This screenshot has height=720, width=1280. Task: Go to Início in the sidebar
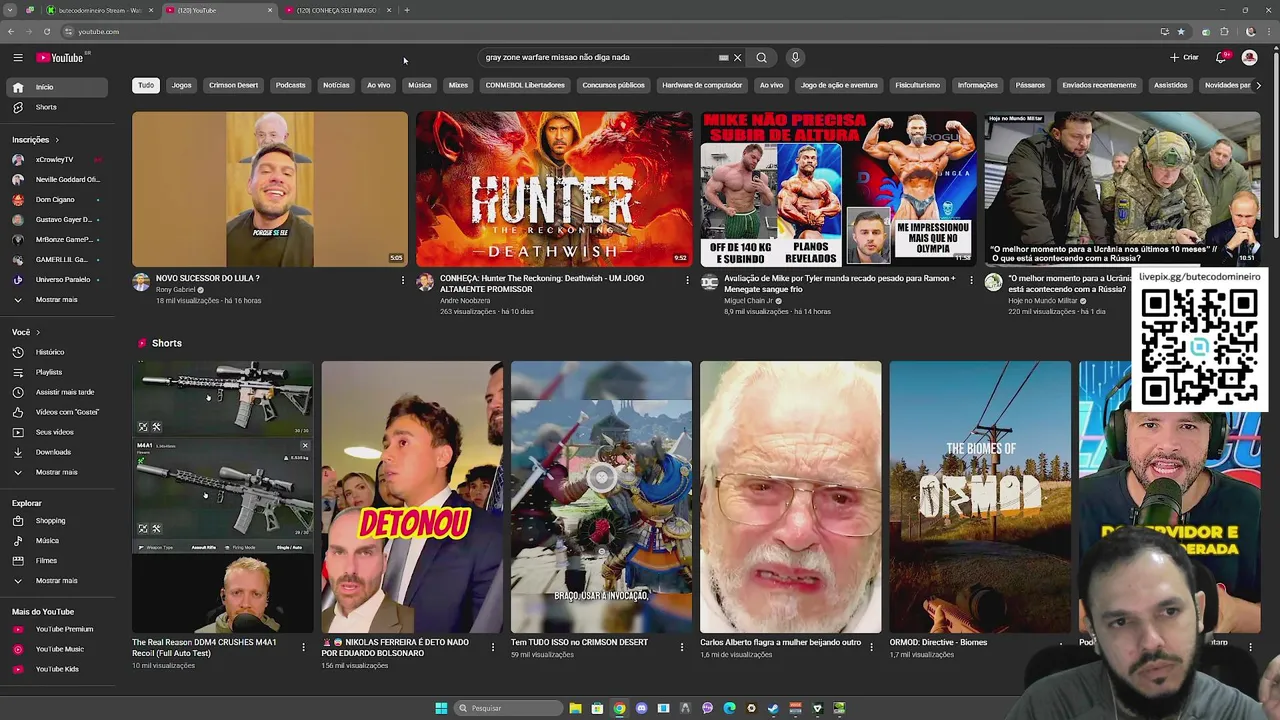56,87
